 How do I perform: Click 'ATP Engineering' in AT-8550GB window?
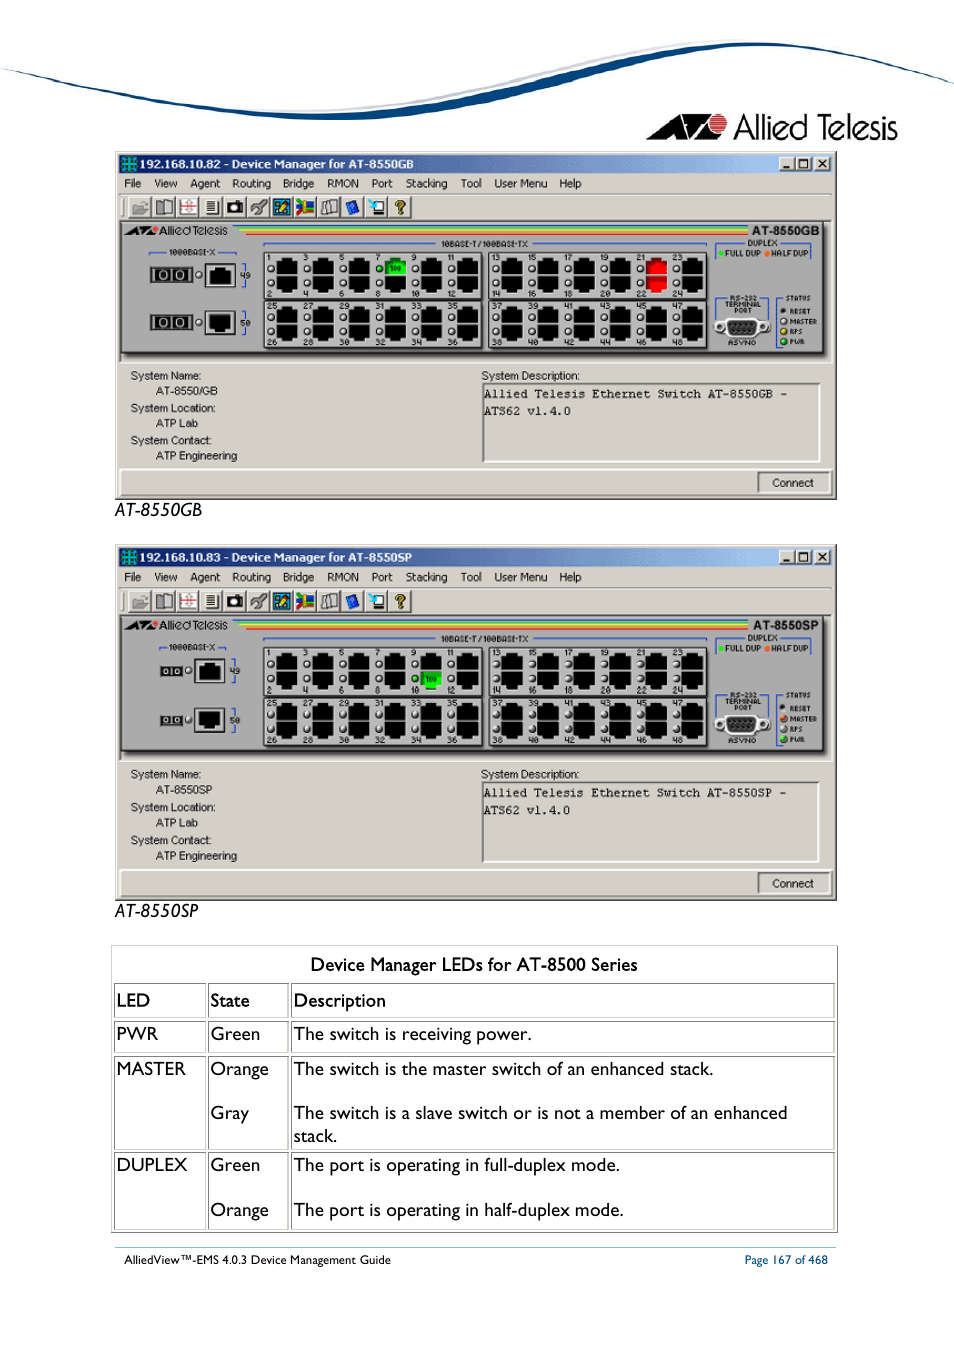197,456
